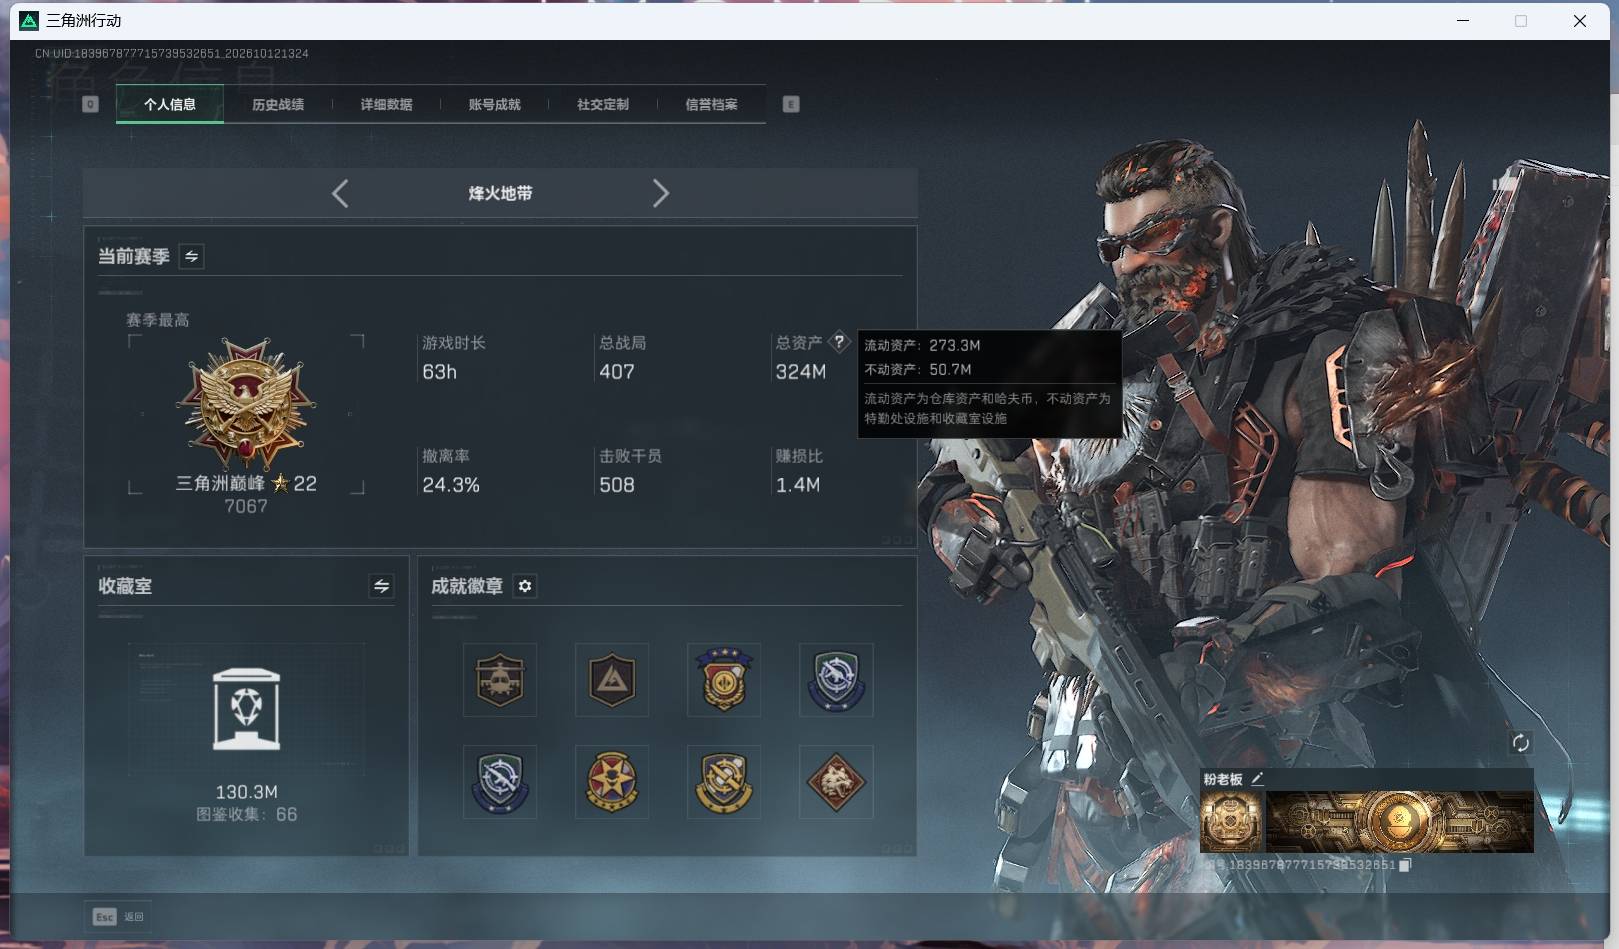Toggle the swap icon in 收藏室 panel
The width and height of the screenshot is (1619, 949).
(x=381, y=586)
